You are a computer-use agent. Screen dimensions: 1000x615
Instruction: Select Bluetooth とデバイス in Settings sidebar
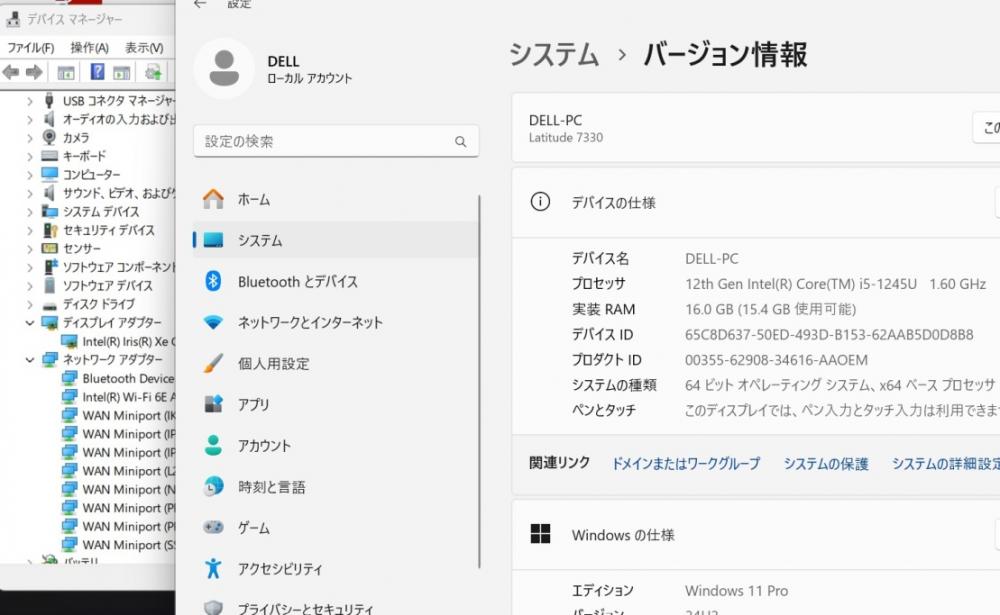pos(335,281)
